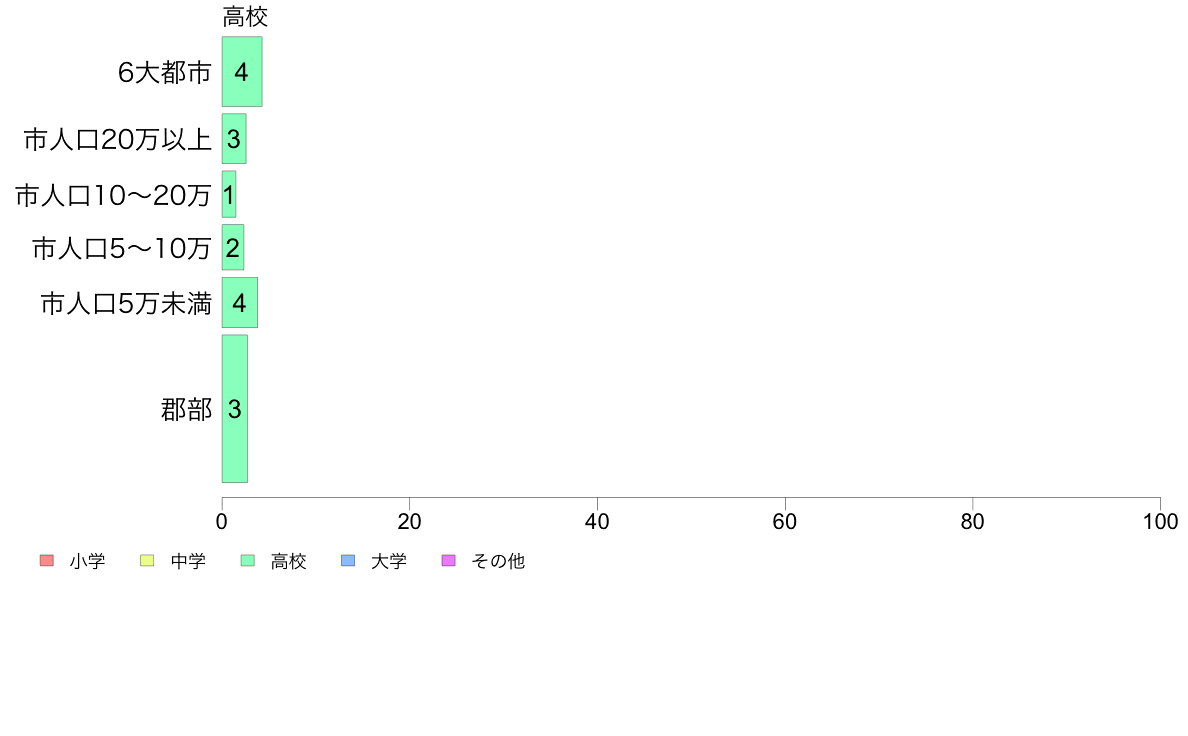
Task: Click the 高校 column header label
Action: click(245, 17)
